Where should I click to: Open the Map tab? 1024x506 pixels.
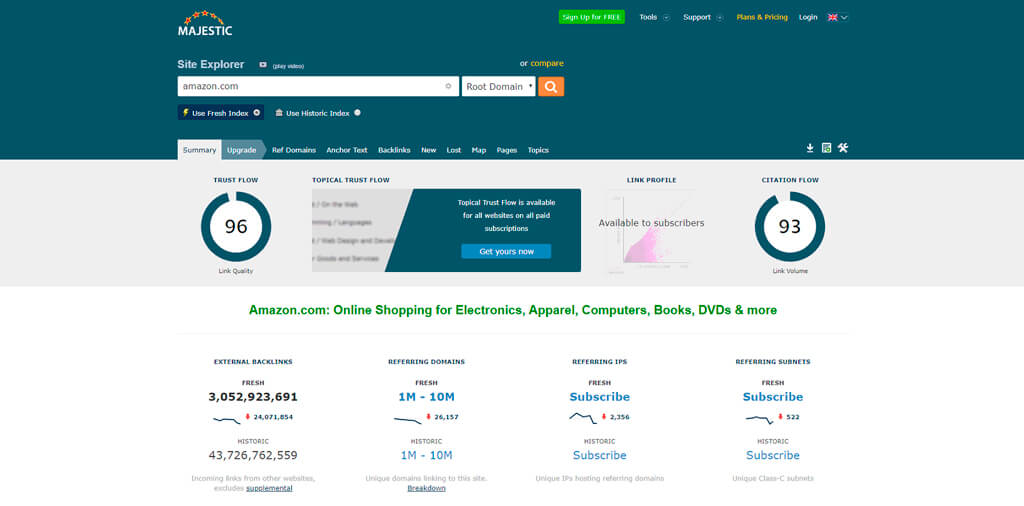(479, 150)
